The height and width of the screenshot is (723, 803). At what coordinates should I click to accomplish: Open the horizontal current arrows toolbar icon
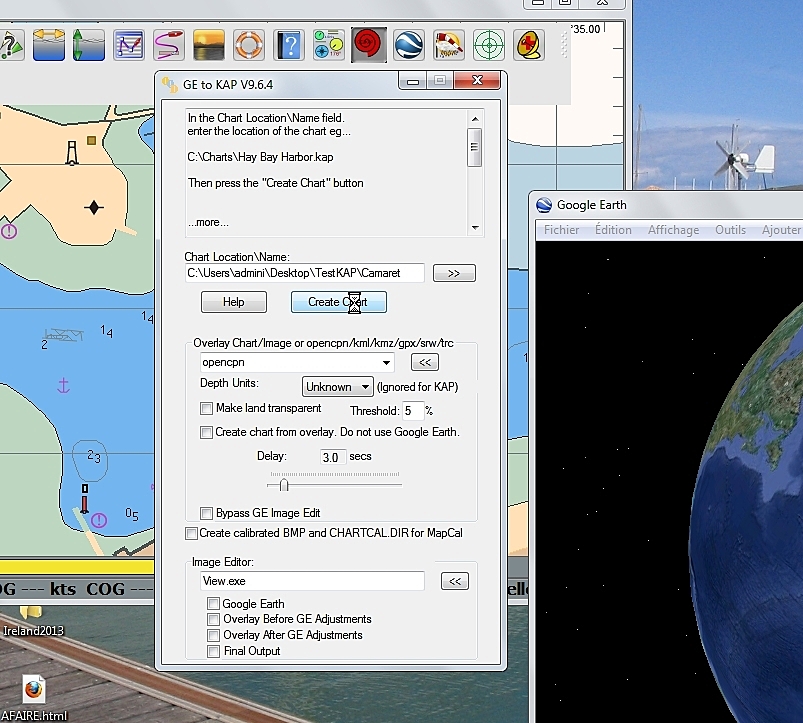click(x=49, y=45)
